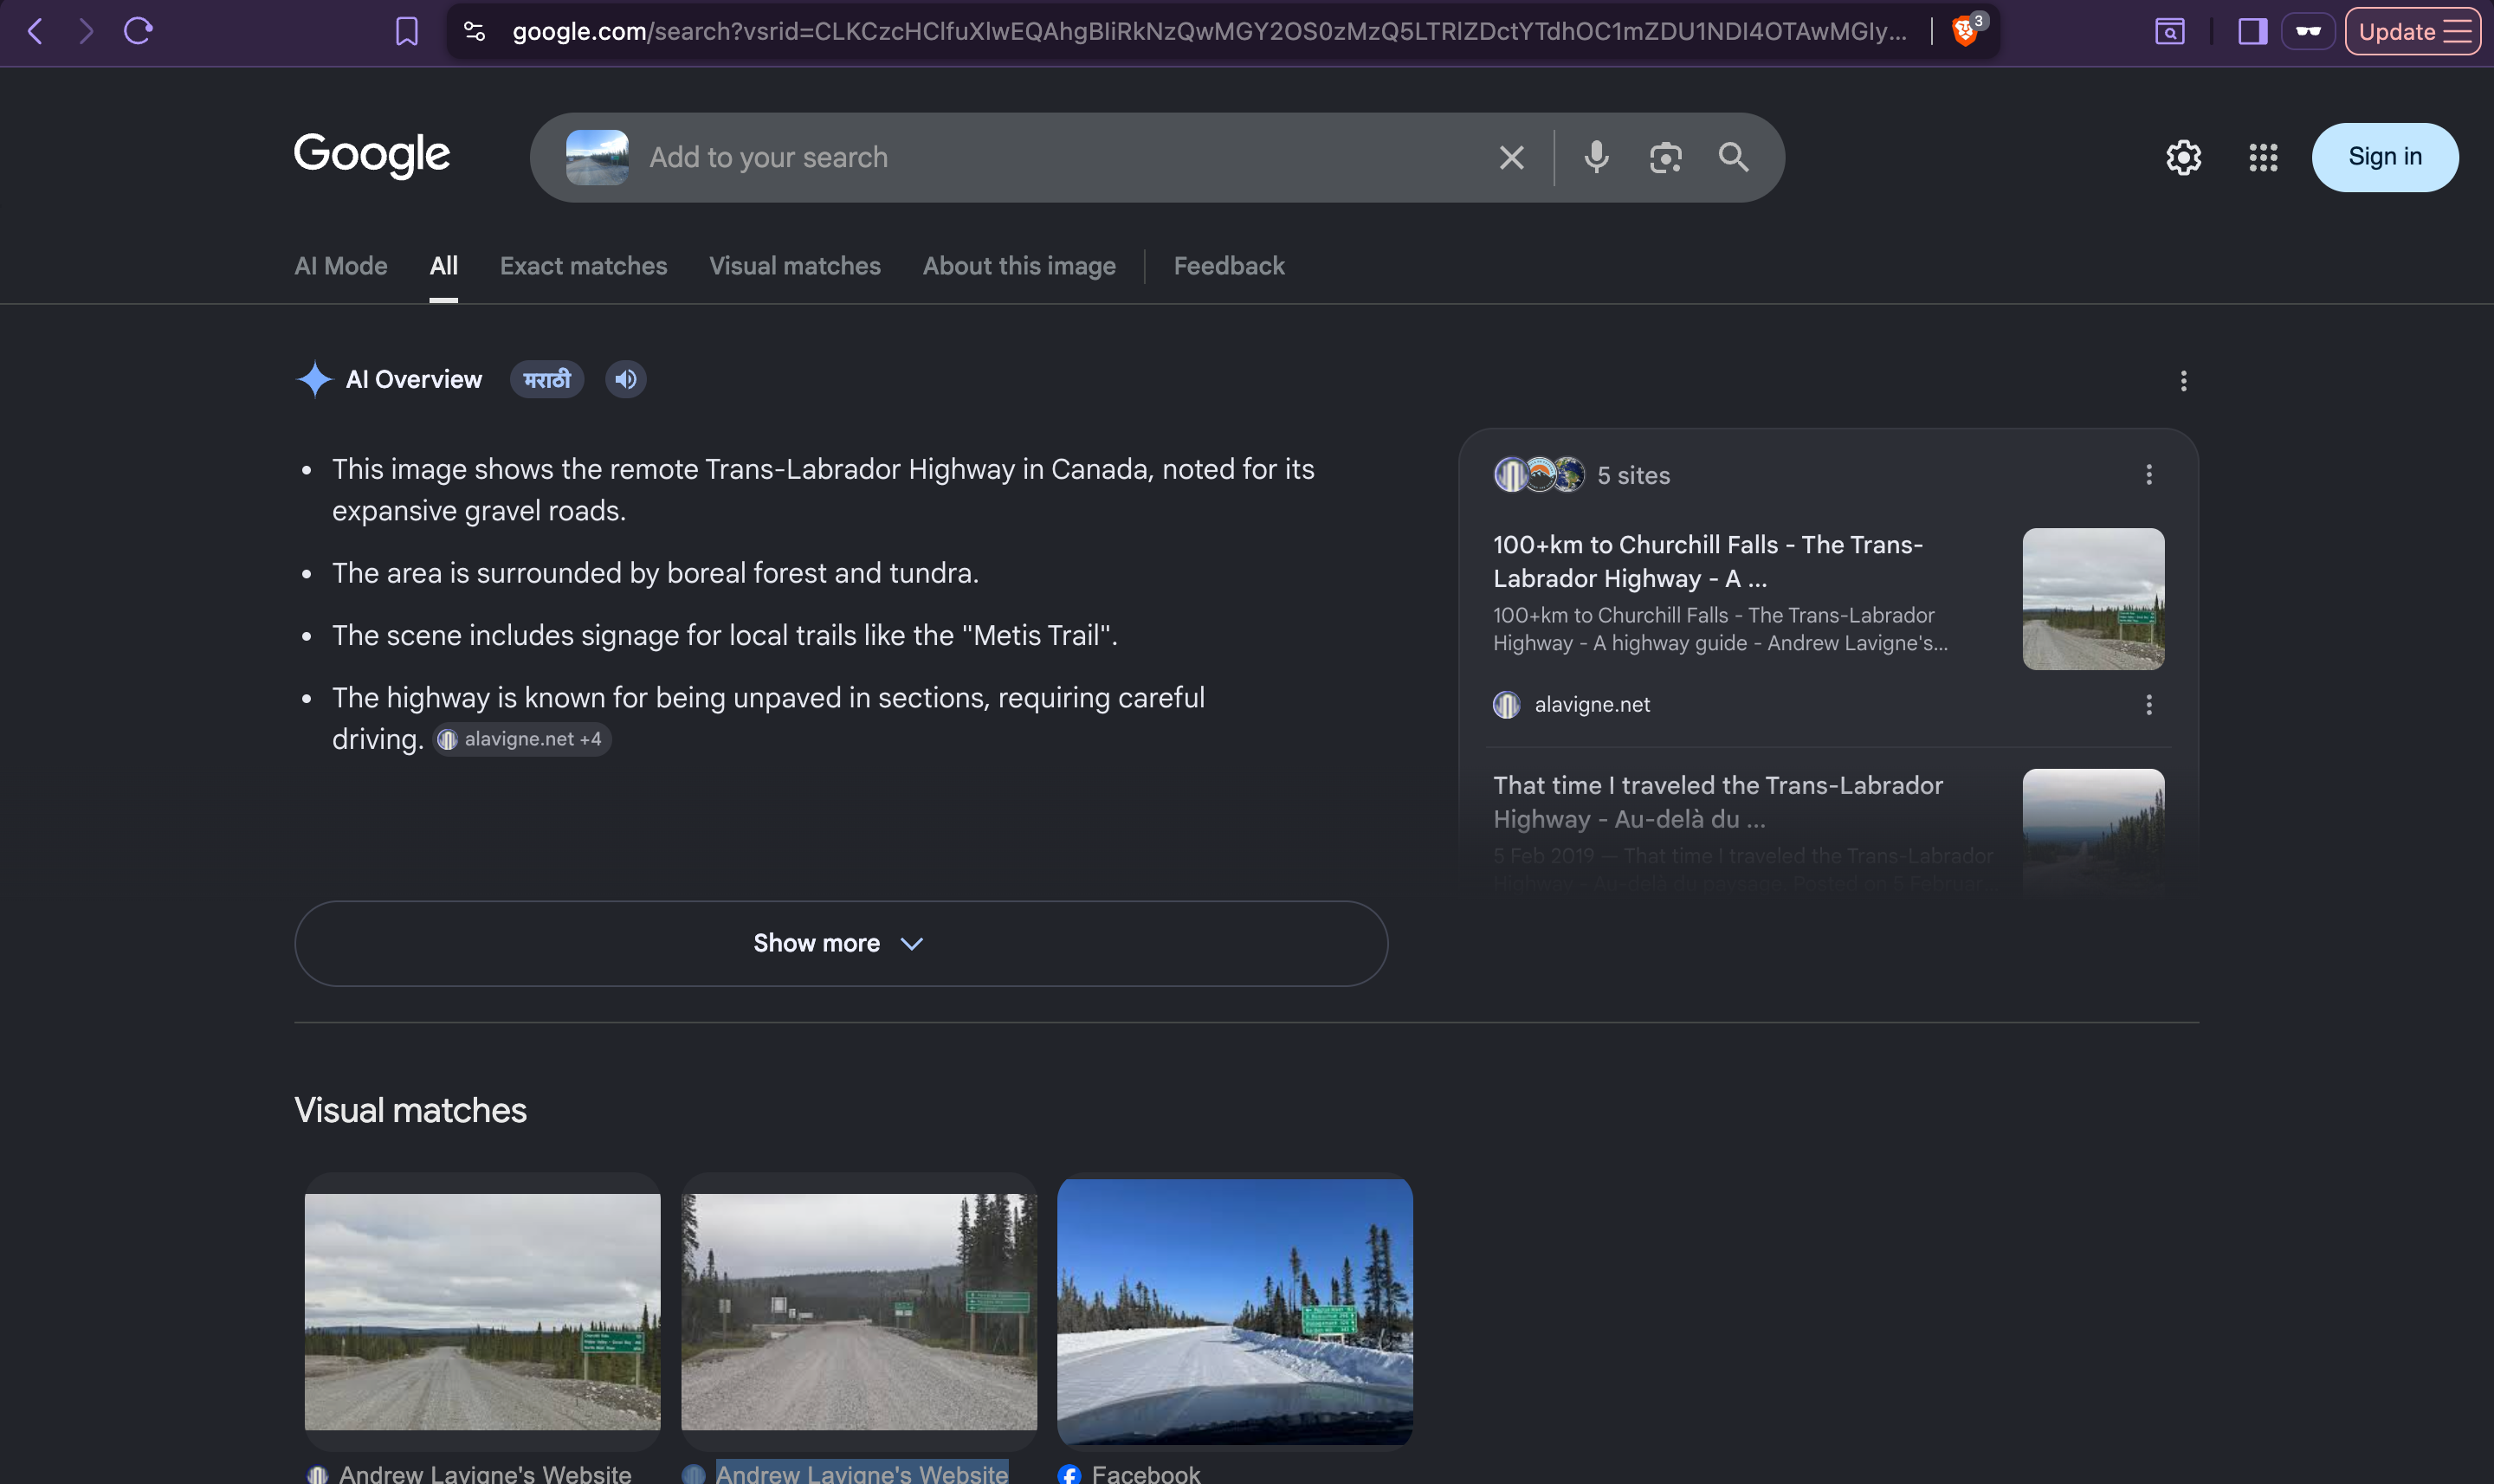Click the Sign in button

tap(2385, 157)
